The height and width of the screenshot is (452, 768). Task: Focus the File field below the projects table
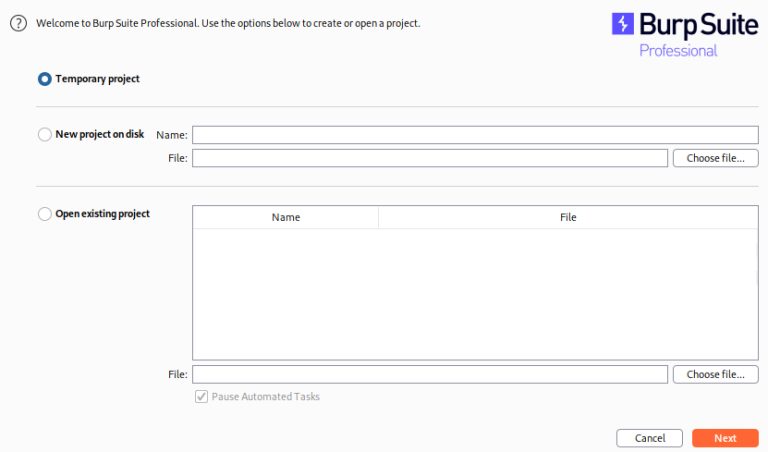(x=429, y=374)
